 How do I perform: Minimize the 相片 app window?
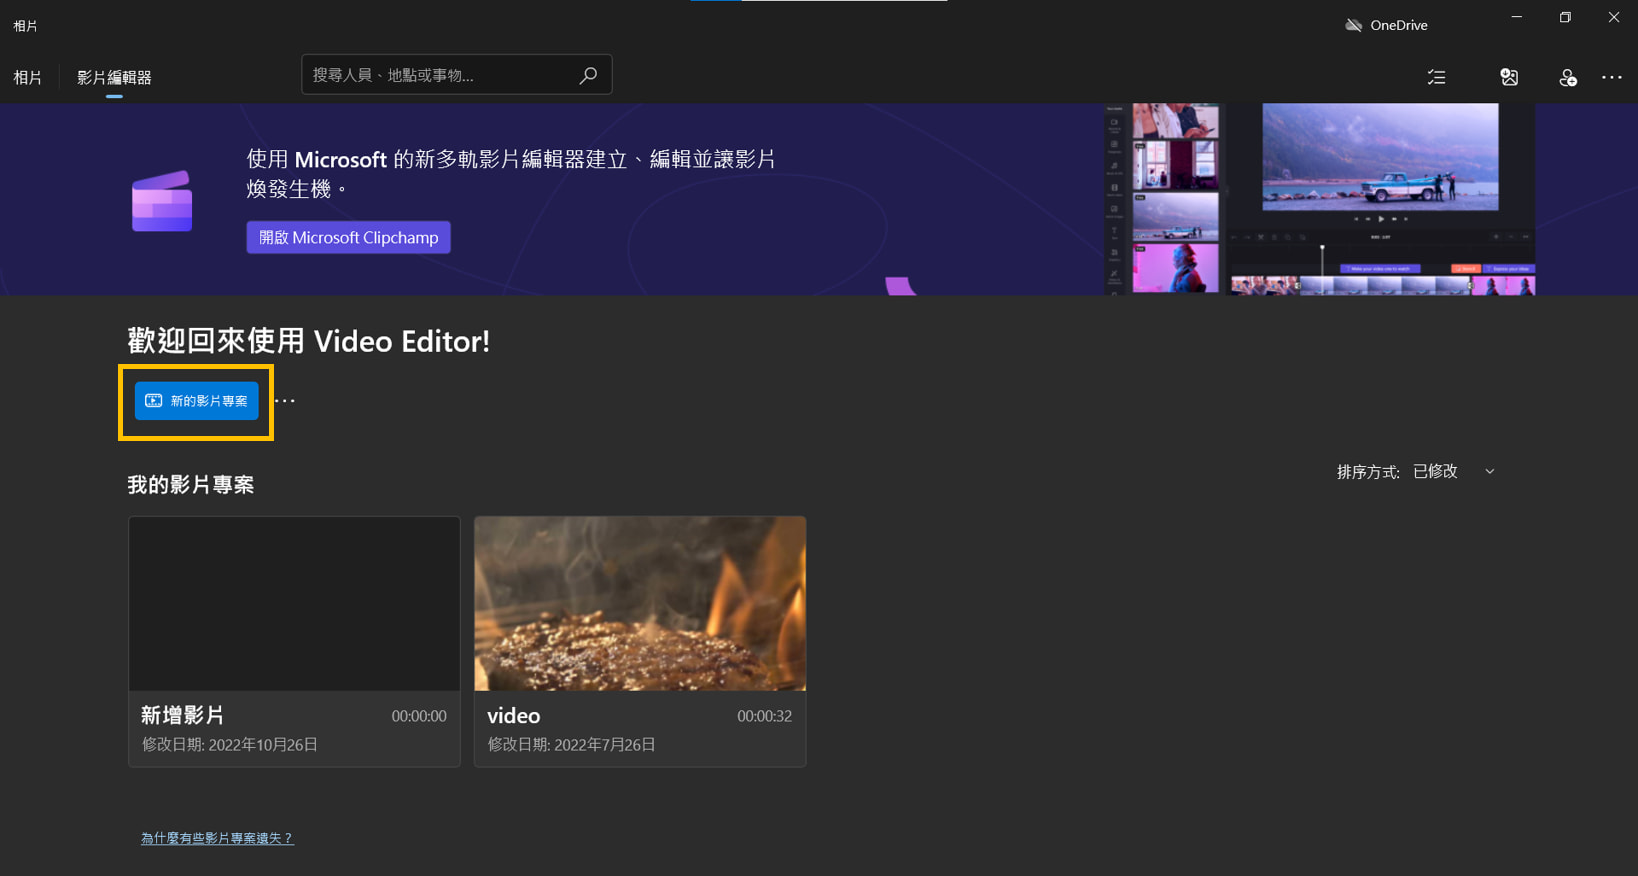pos(1516,17)
